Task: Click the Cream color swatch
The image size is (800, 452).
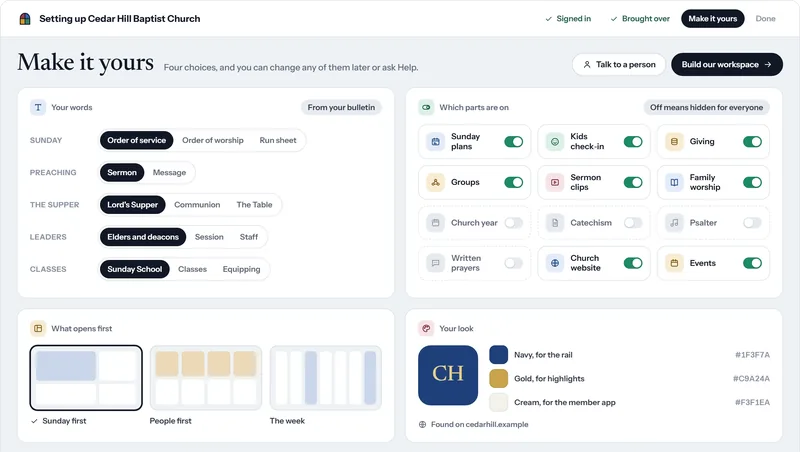Action: tap(498, 403)
